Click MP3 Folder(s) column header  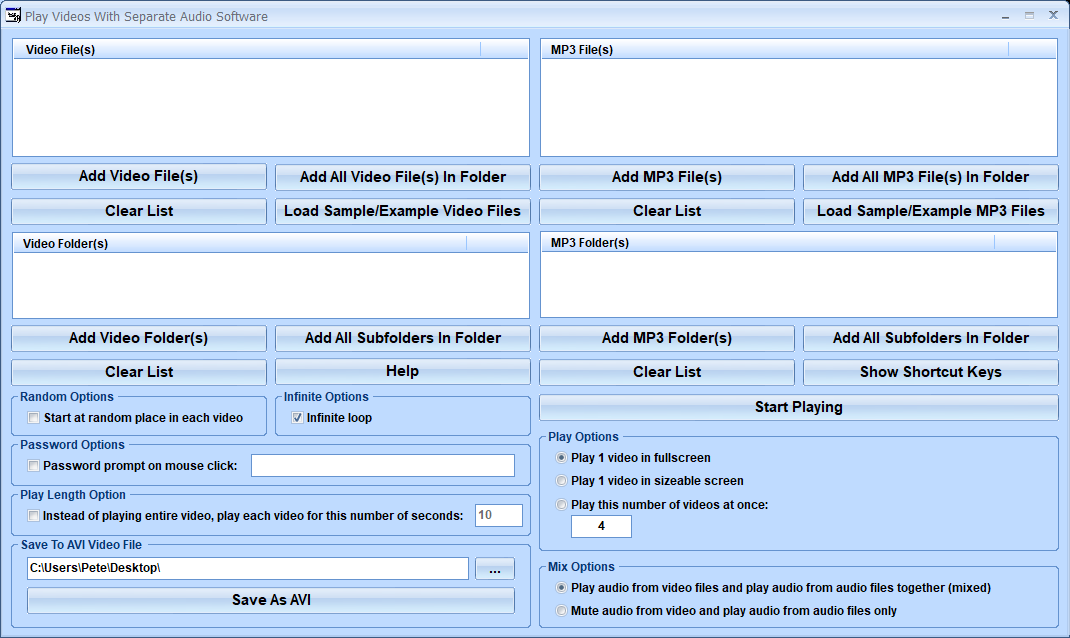point(768,243)
